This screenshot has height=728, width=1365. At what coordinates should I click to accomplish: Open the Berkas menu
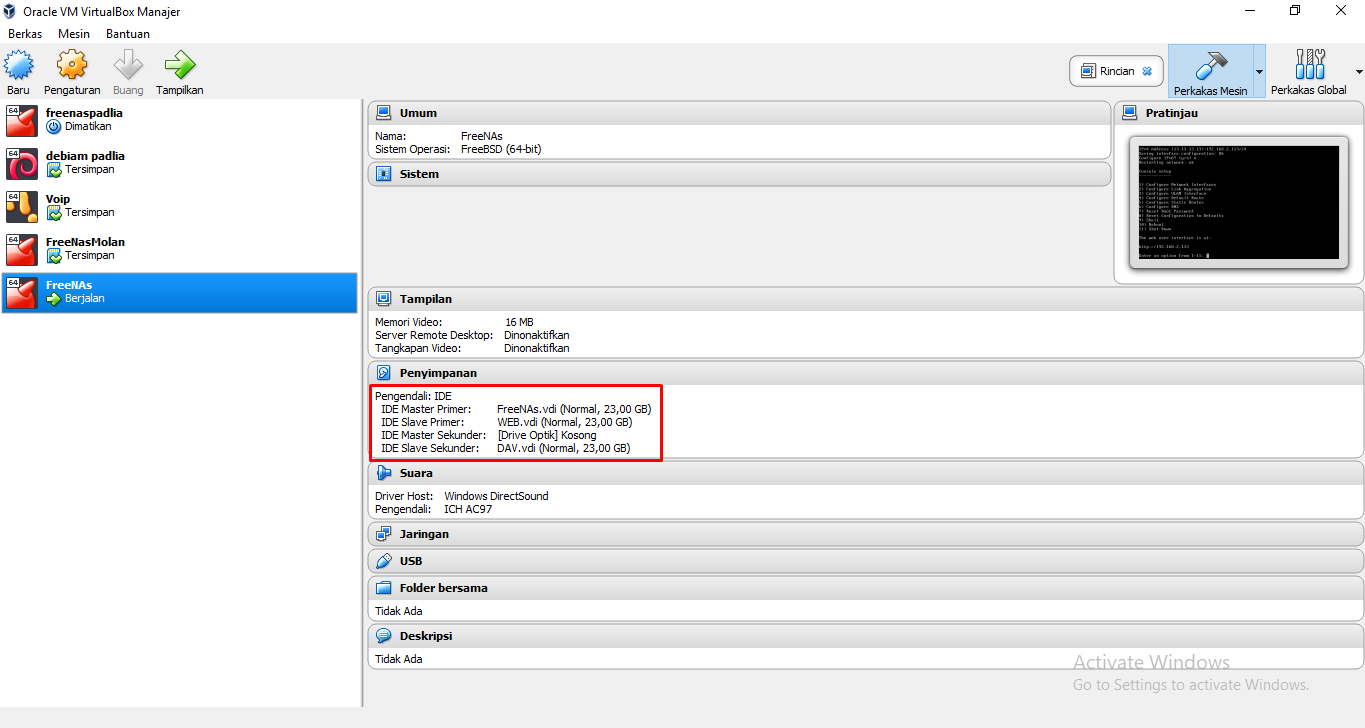tap(25, 33)
